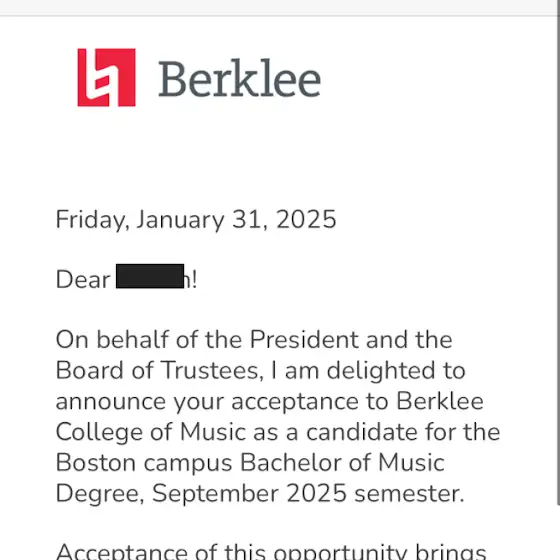Screen dimensions: 560x560
Task: Select the date Friday, January 31, 2025
Action: tap(196, 219)
